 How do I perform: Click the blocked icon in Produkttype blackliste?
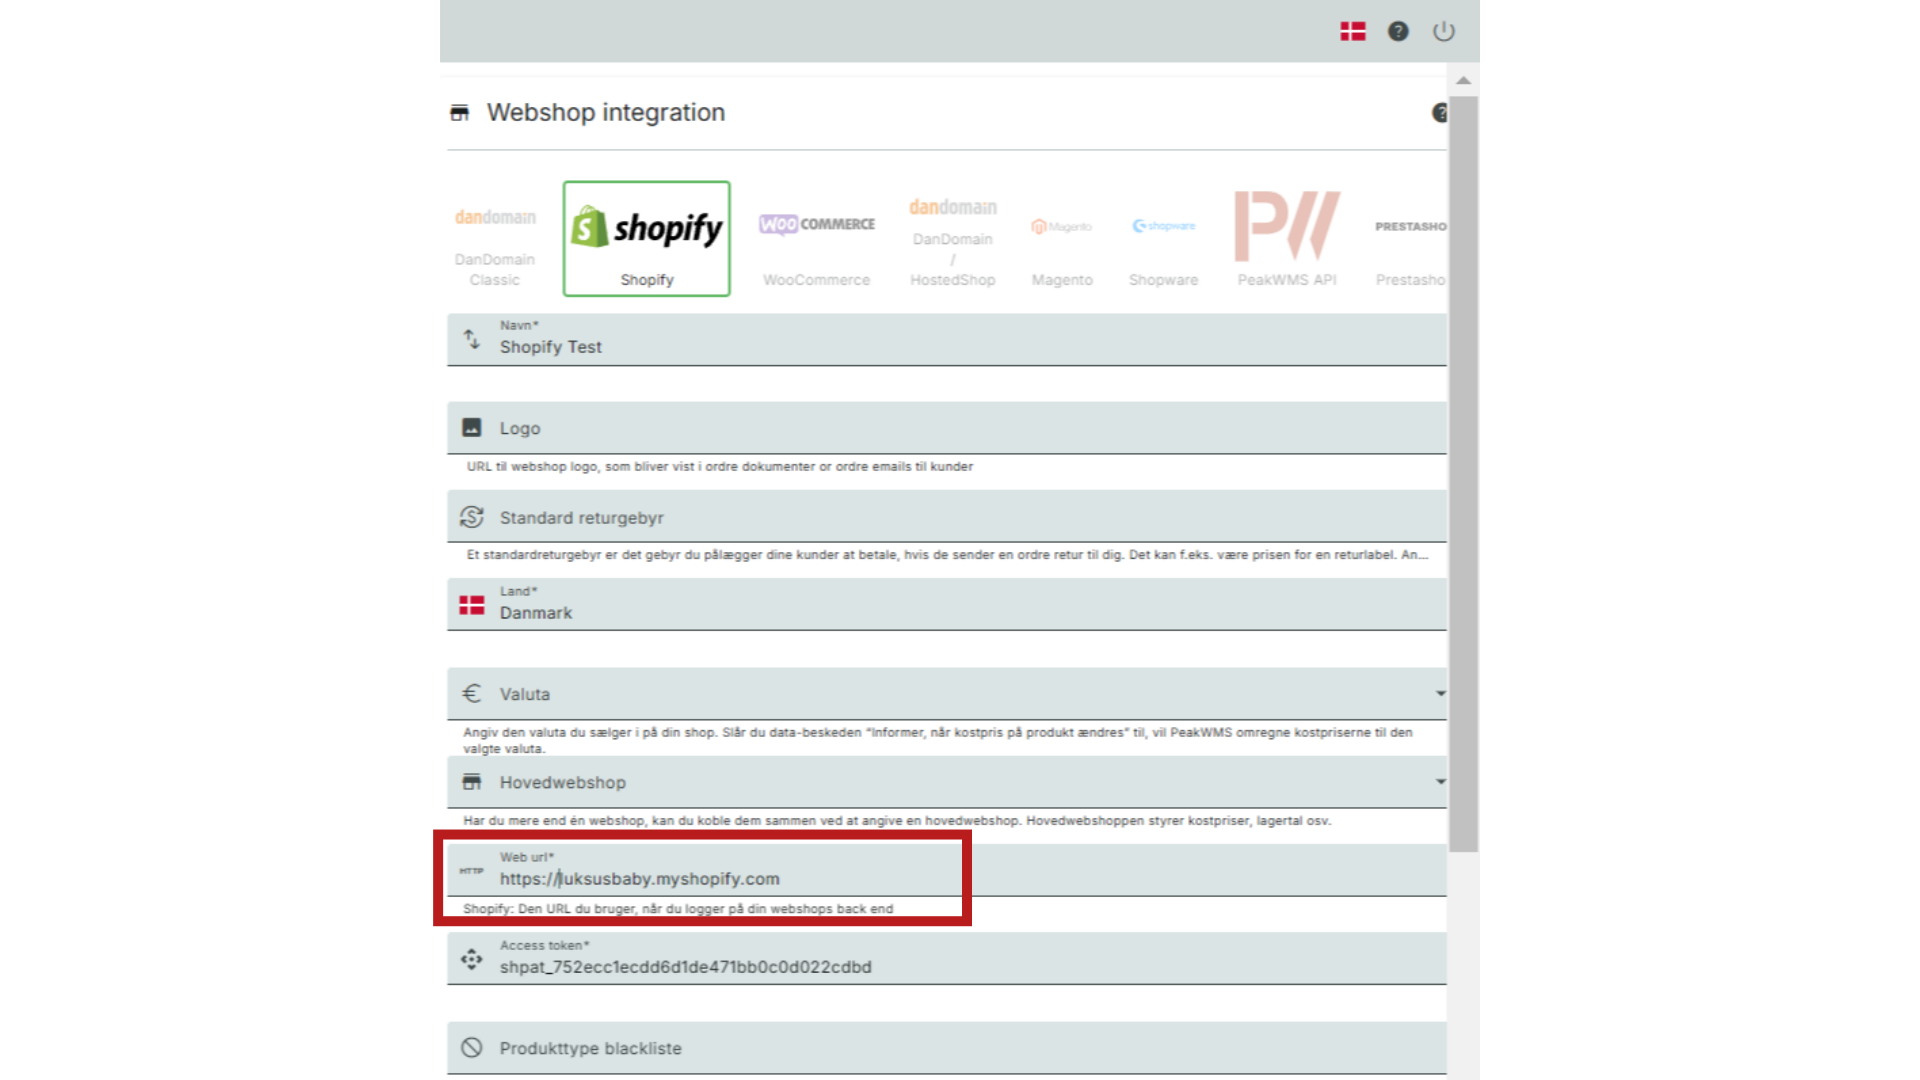472,1047
